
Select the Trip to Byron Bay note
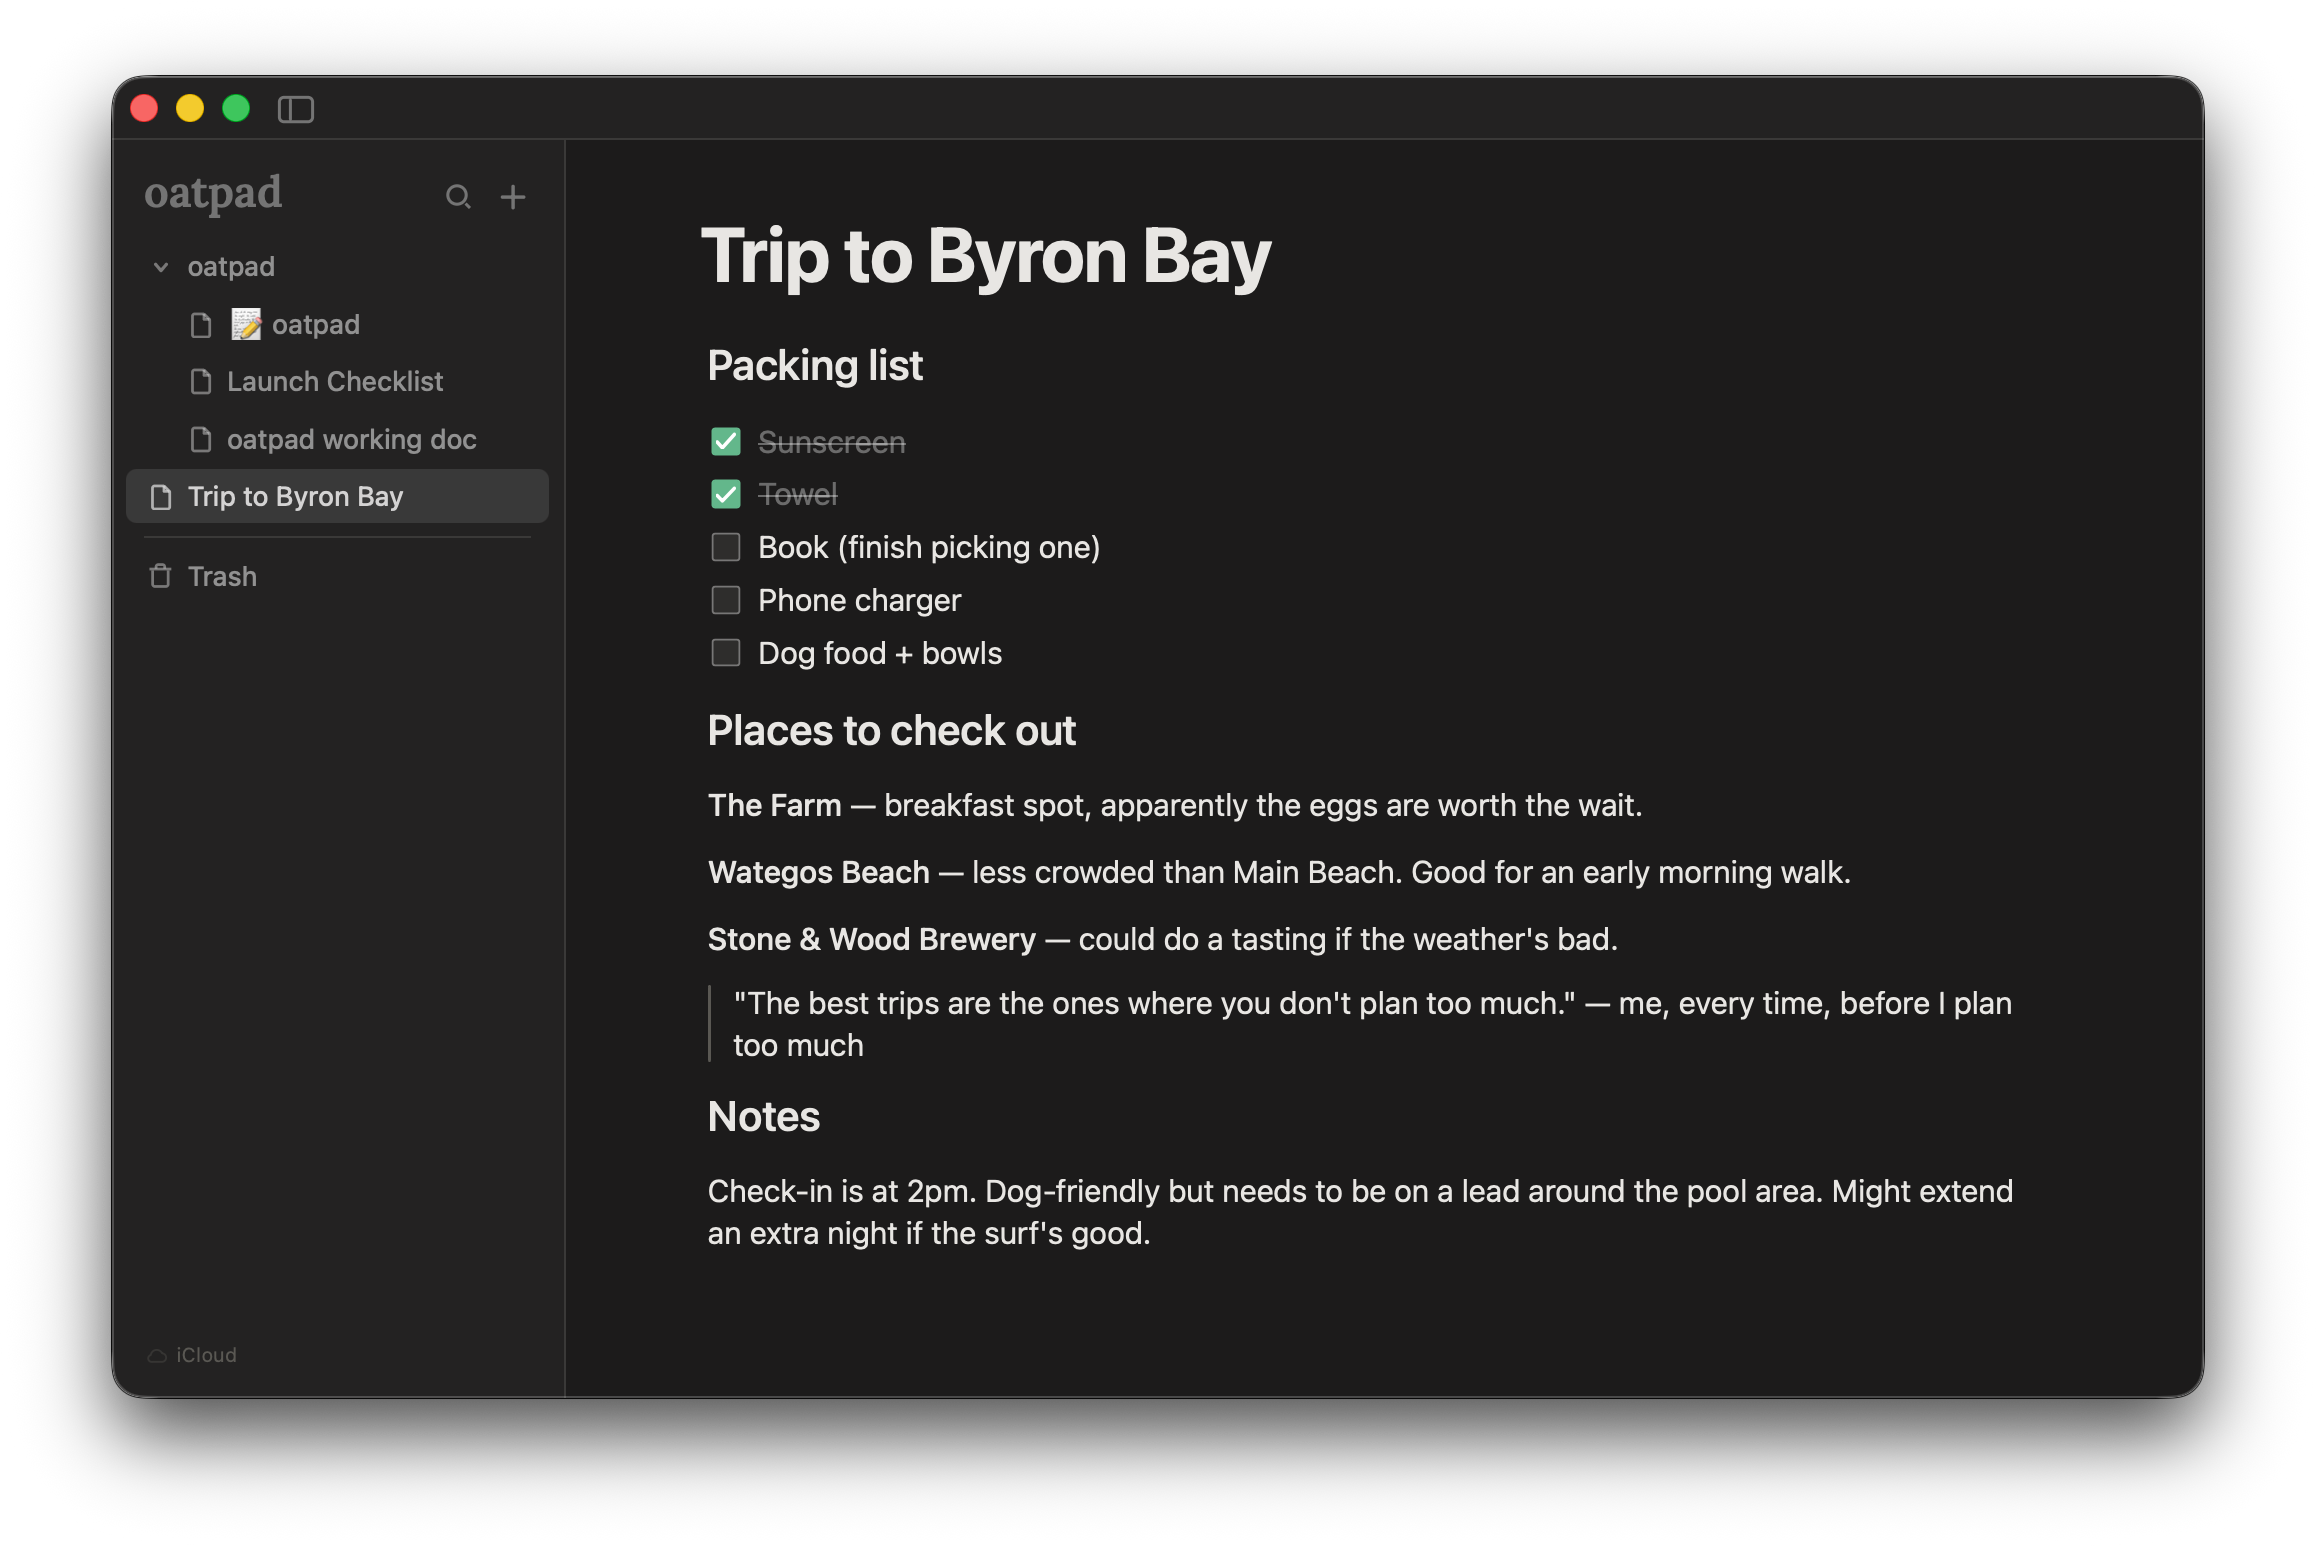click(x=295, y=496)
